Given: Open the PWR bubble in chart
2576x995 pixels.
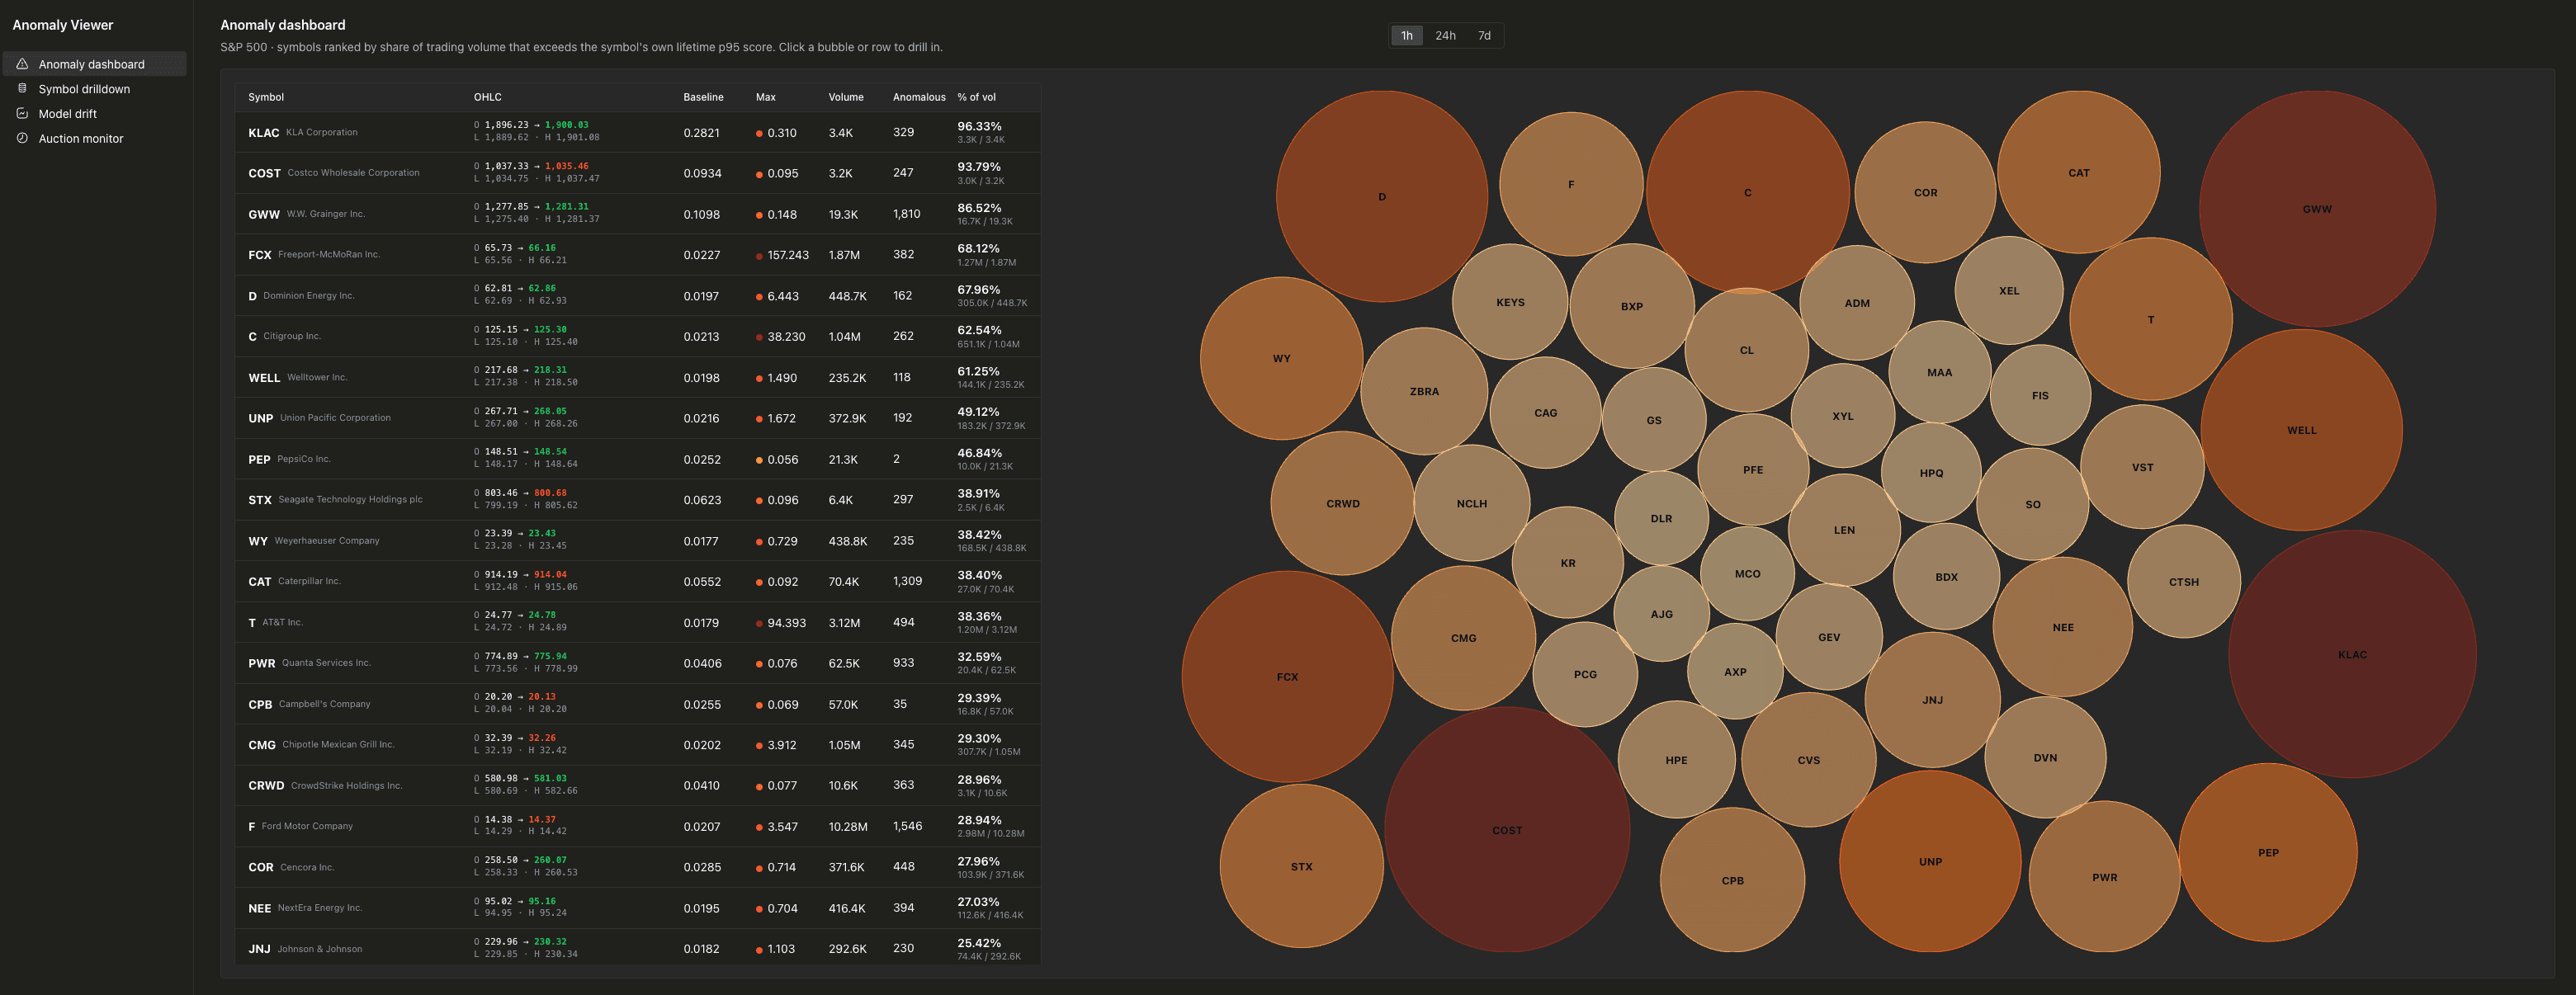Looking at the screenshot, I should point(2104,877).
